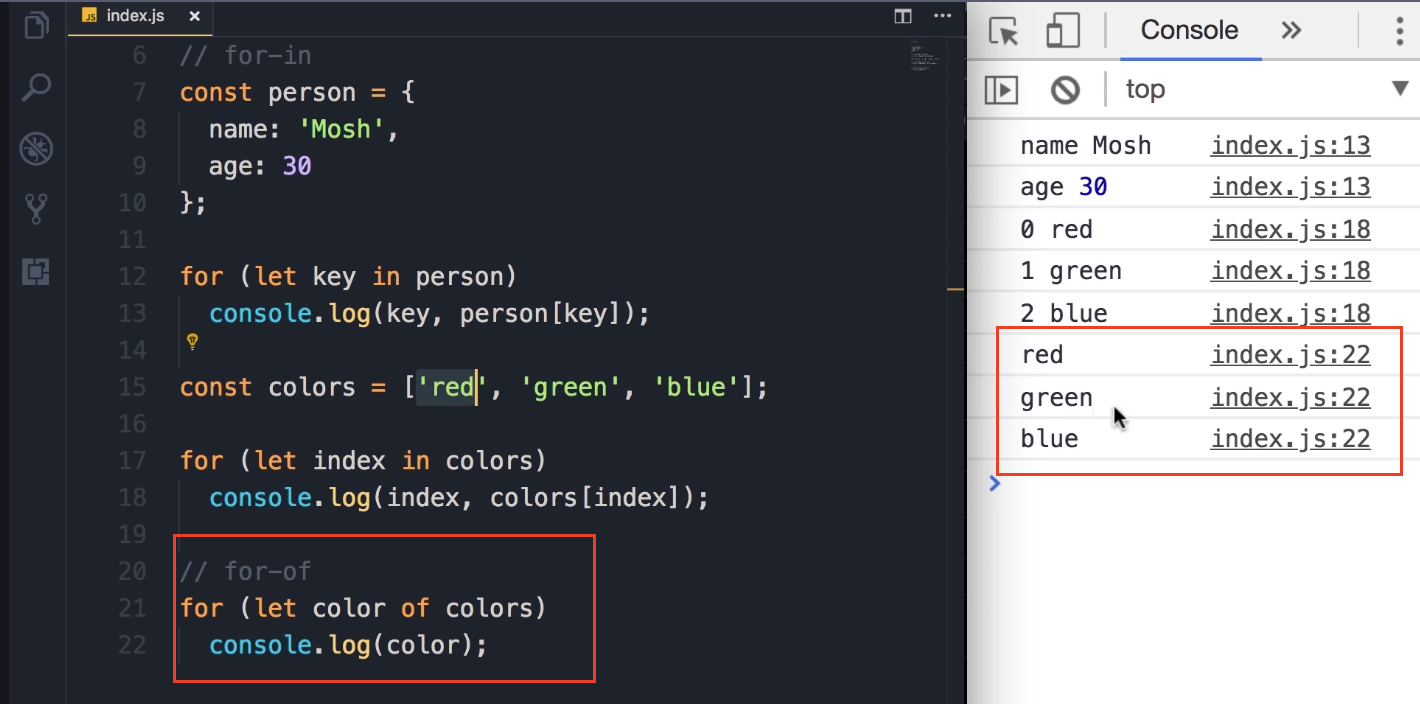The width and height of the screenshot is (1420, 704).
Task: Show more DevTools tabs chevron
Action: point(1291,31)
